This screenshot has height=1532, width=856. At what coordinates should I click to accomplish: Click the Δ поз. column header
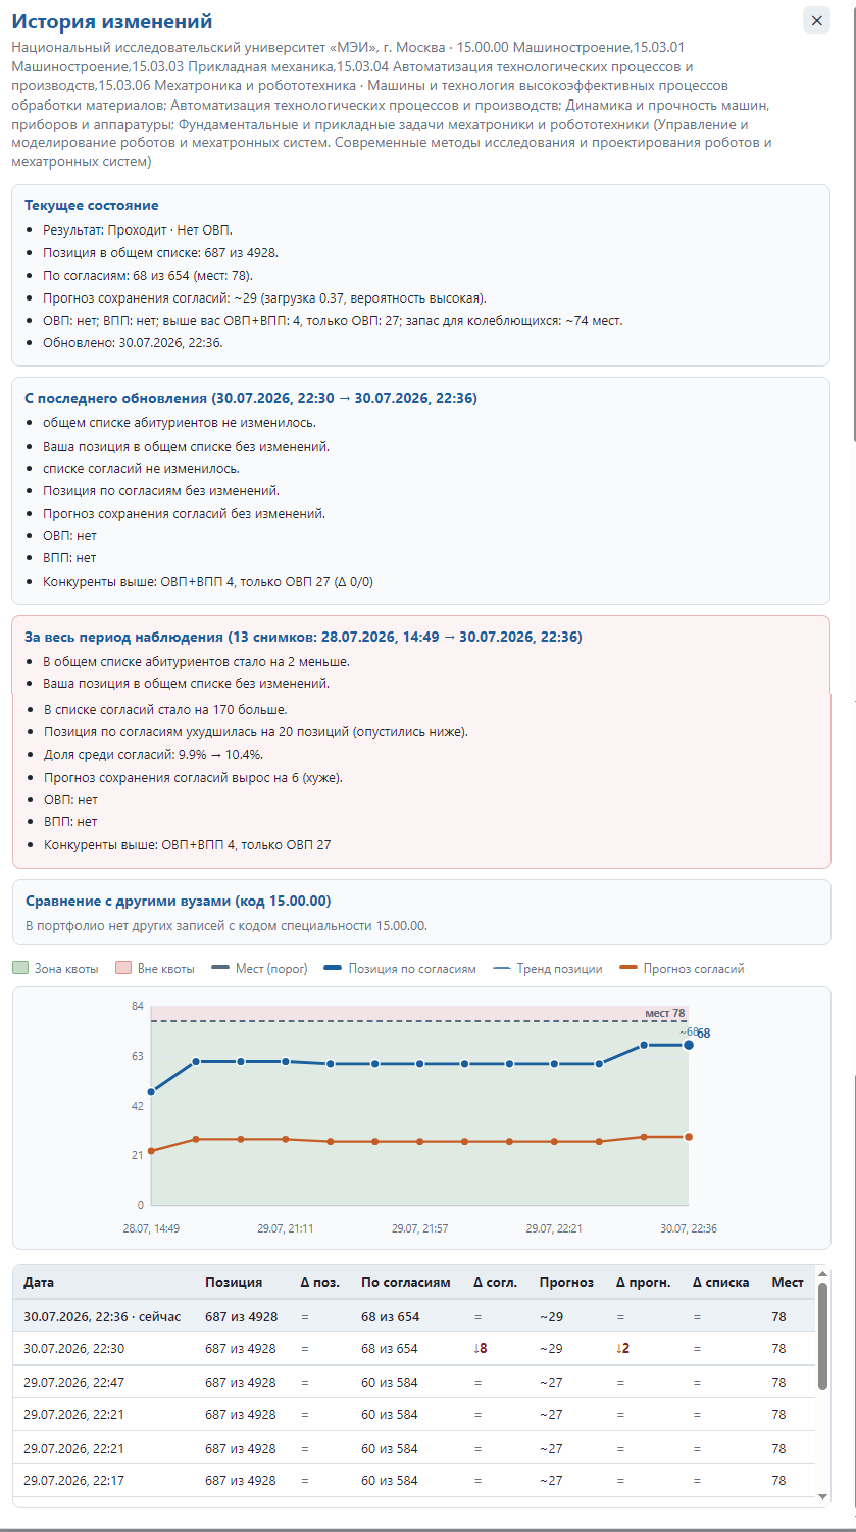tap(320, 1282)
